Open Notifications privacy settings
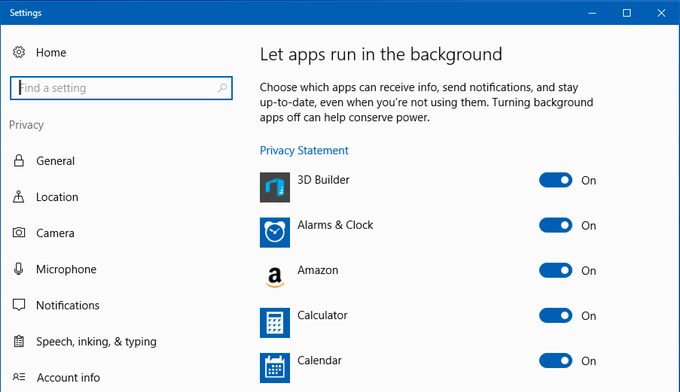Viewport: 680px width, 392px height. tap(68, 305)
